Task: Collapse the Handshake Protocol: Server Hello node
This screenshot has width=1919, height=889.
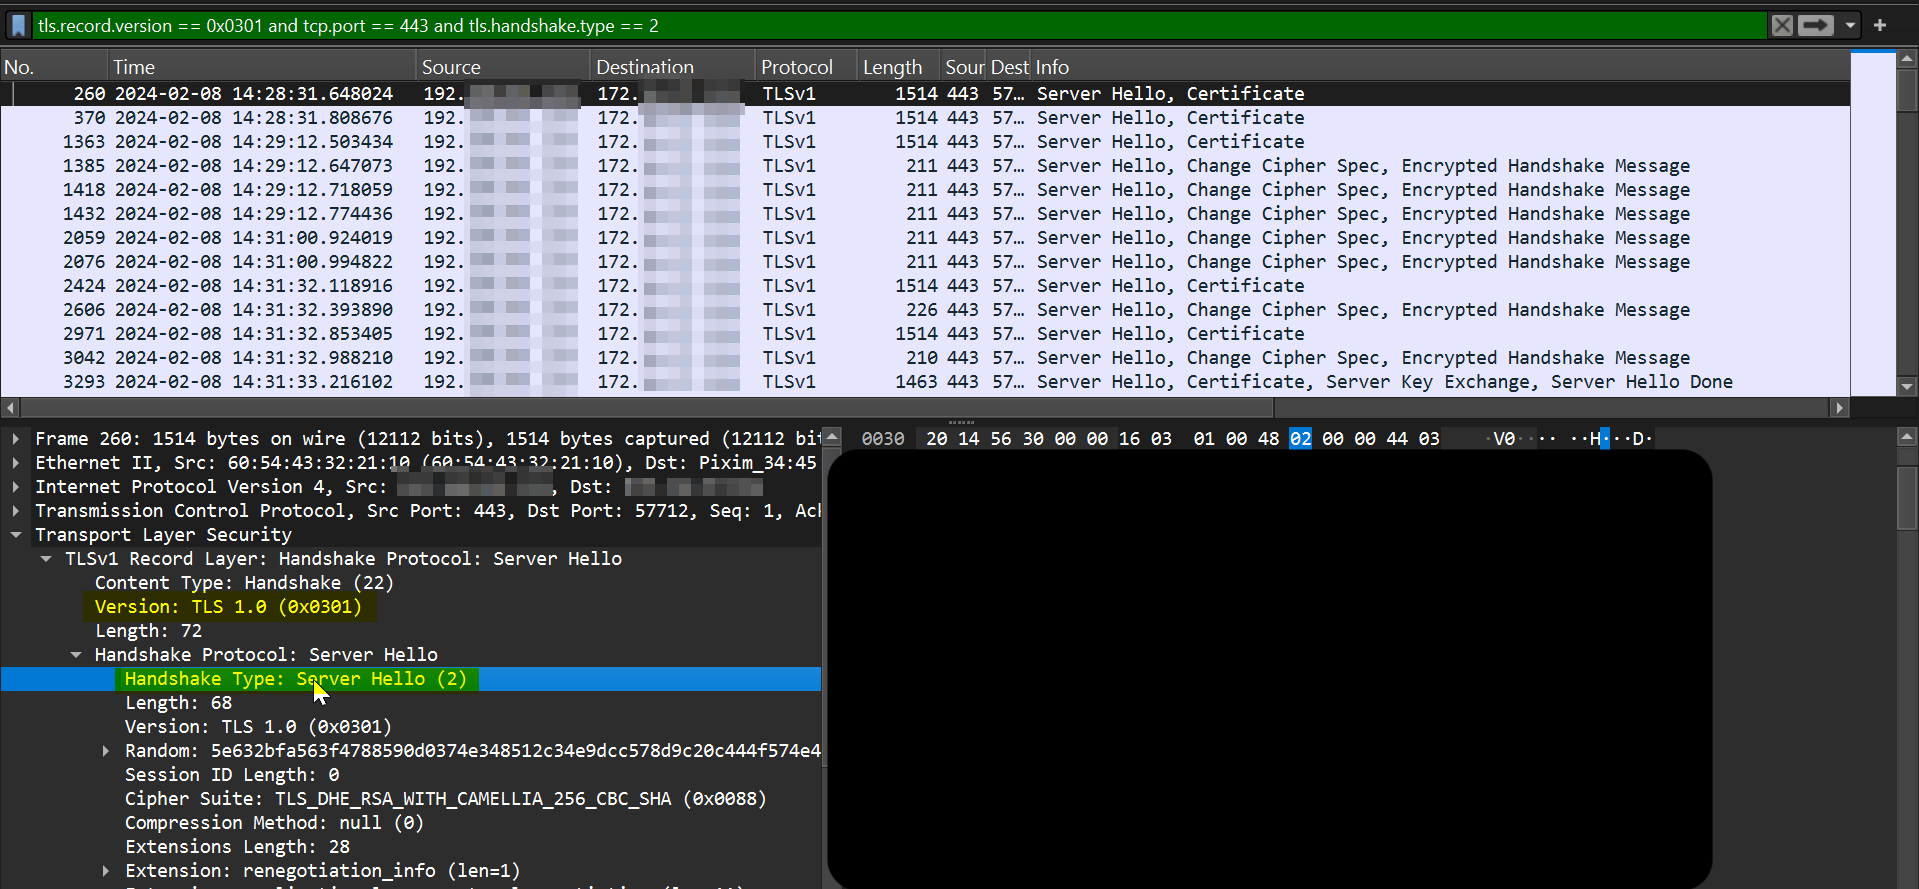Action: pos(76,654)
